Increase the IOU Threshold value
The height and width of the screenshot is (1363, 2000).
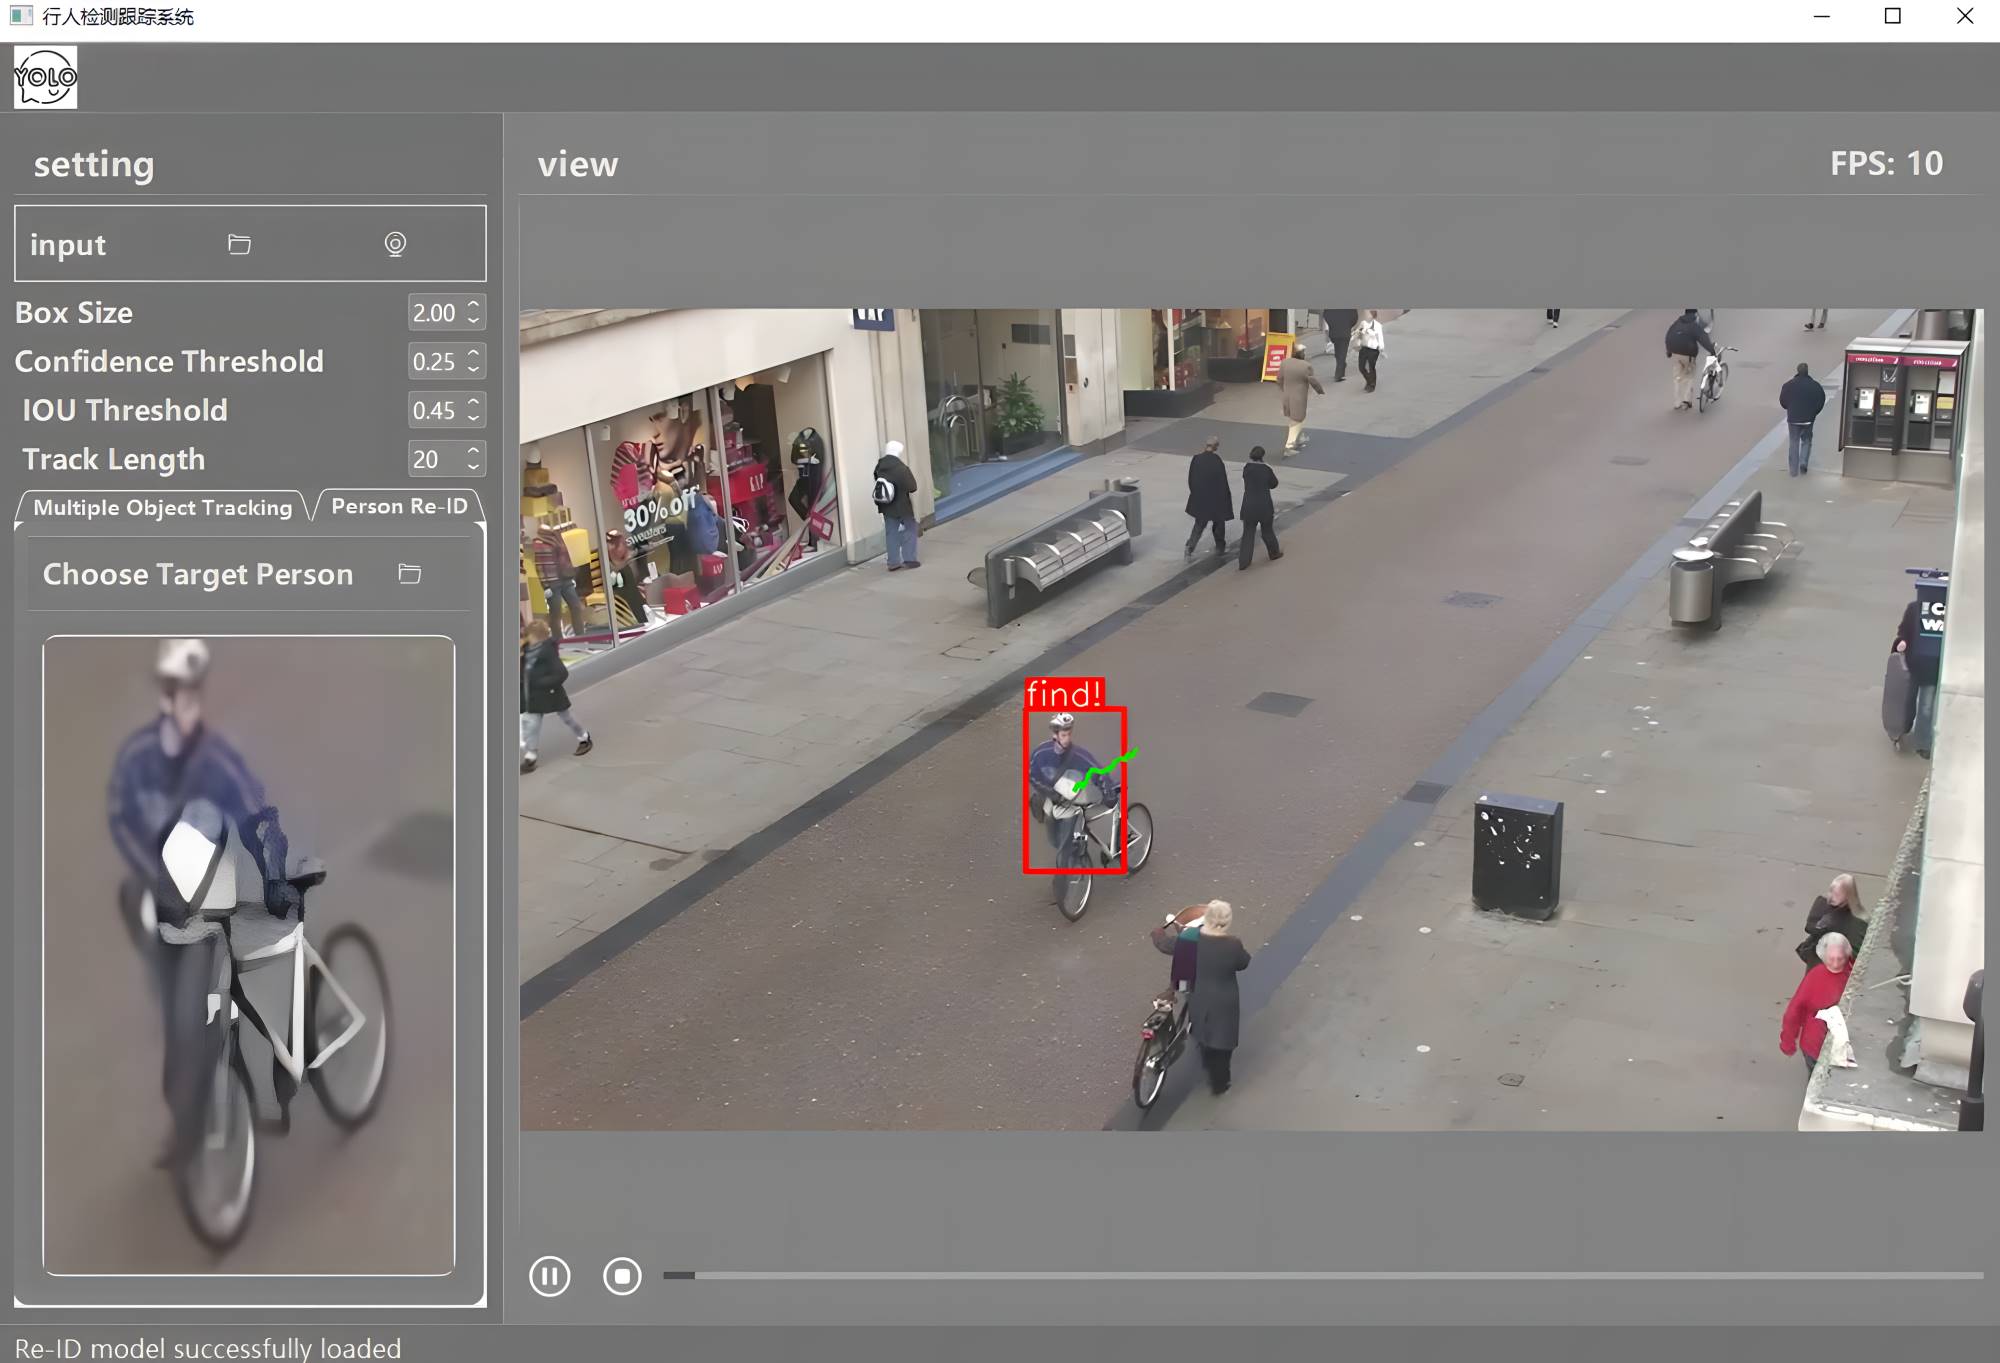474,402
